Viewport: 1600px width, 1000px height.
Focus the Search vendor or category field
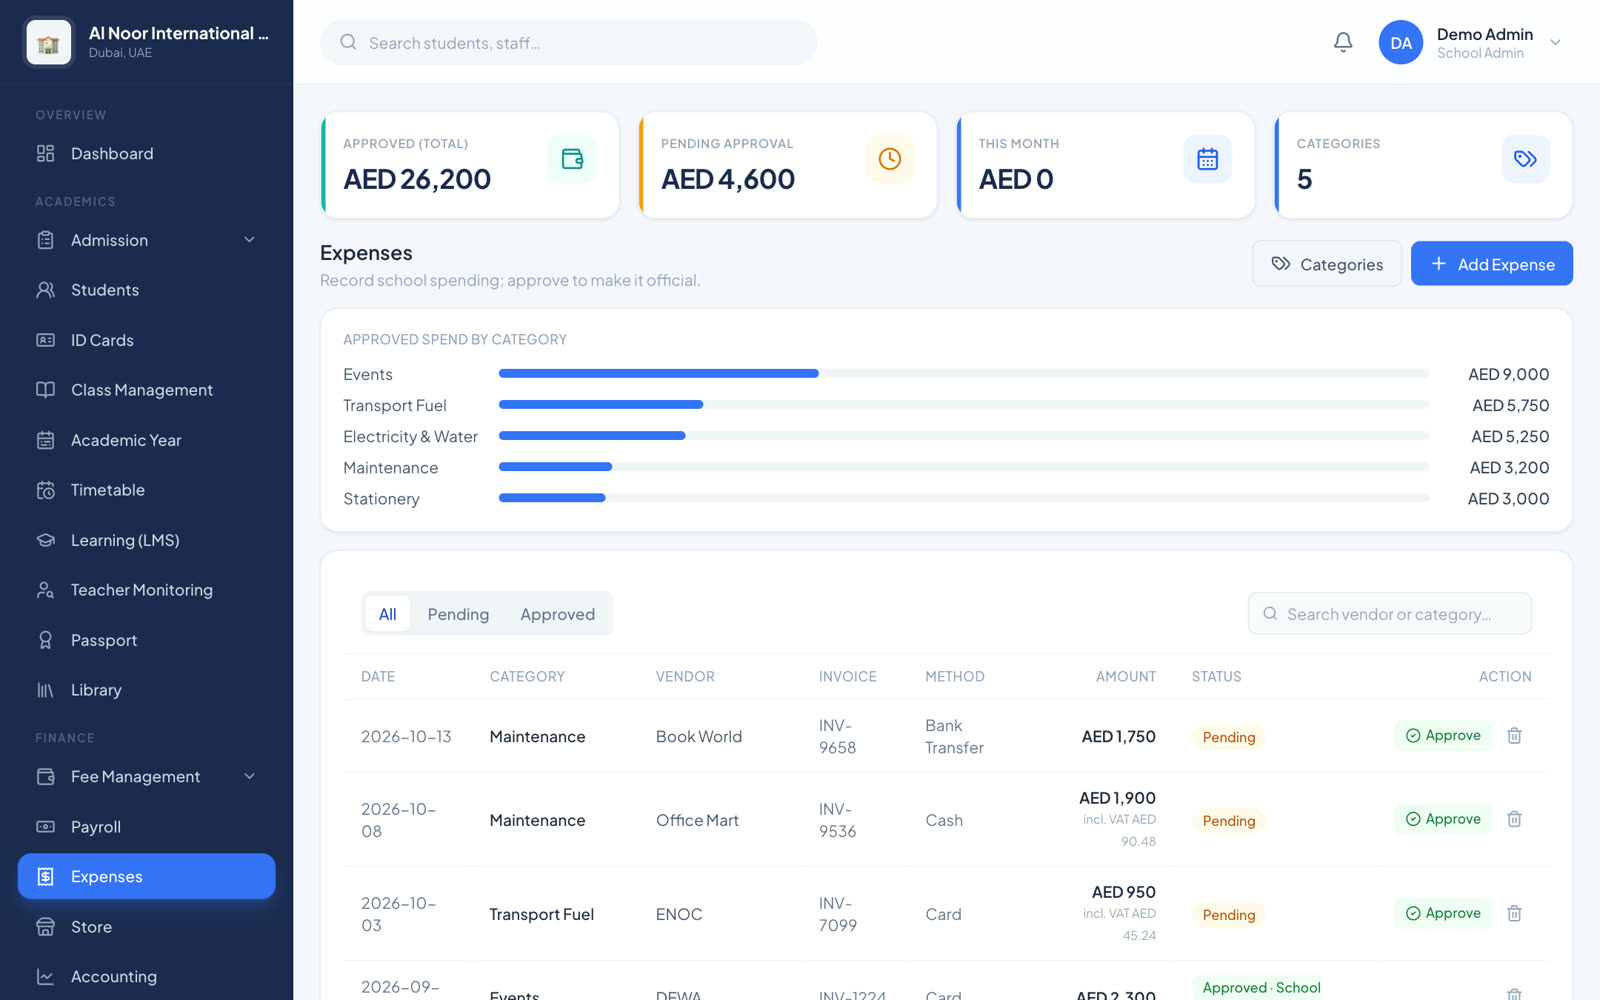[1390, 613]
